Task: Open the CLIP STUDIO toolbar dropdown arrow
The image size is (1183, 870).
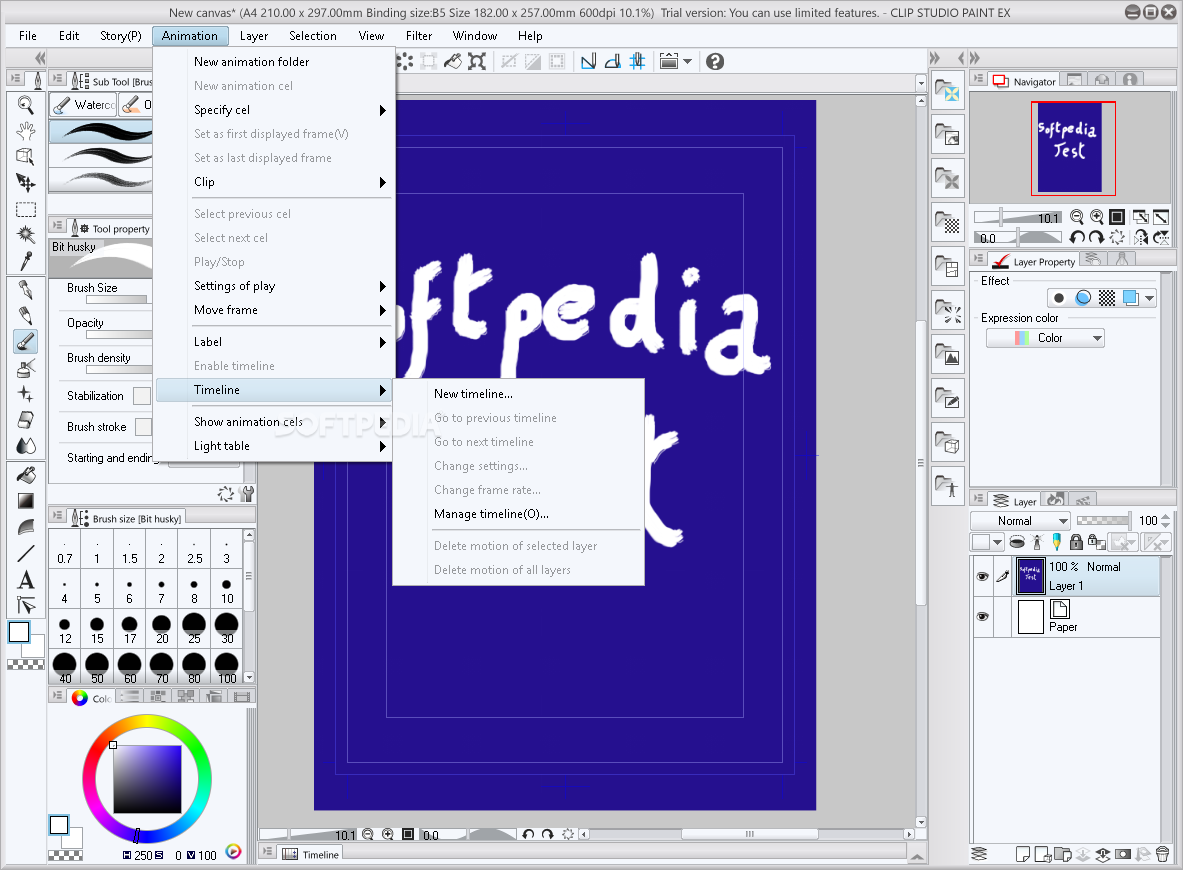Action: click(687, 62)
